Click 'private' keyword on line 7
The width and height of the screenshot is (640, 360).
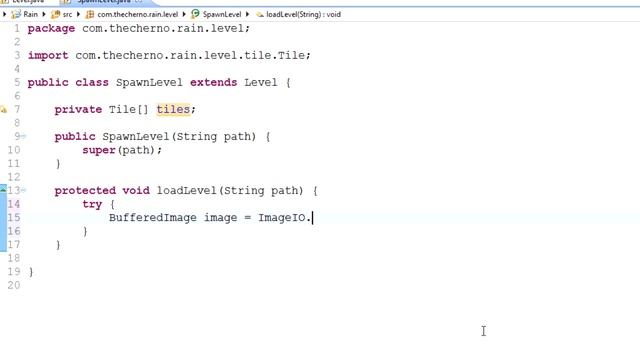[78, 109]
